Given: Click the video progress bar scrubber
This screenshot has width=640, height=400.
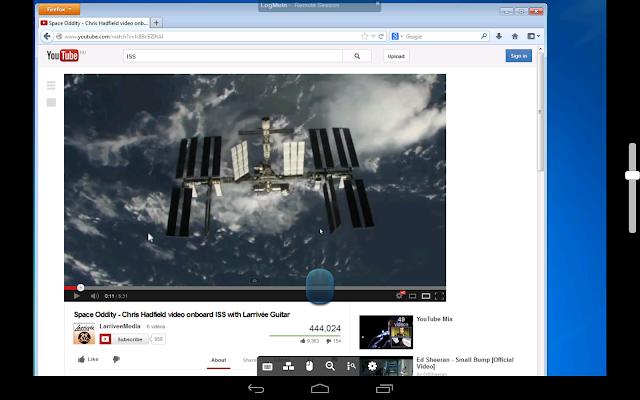Looking at the screenshot, I should pos(81,288).
